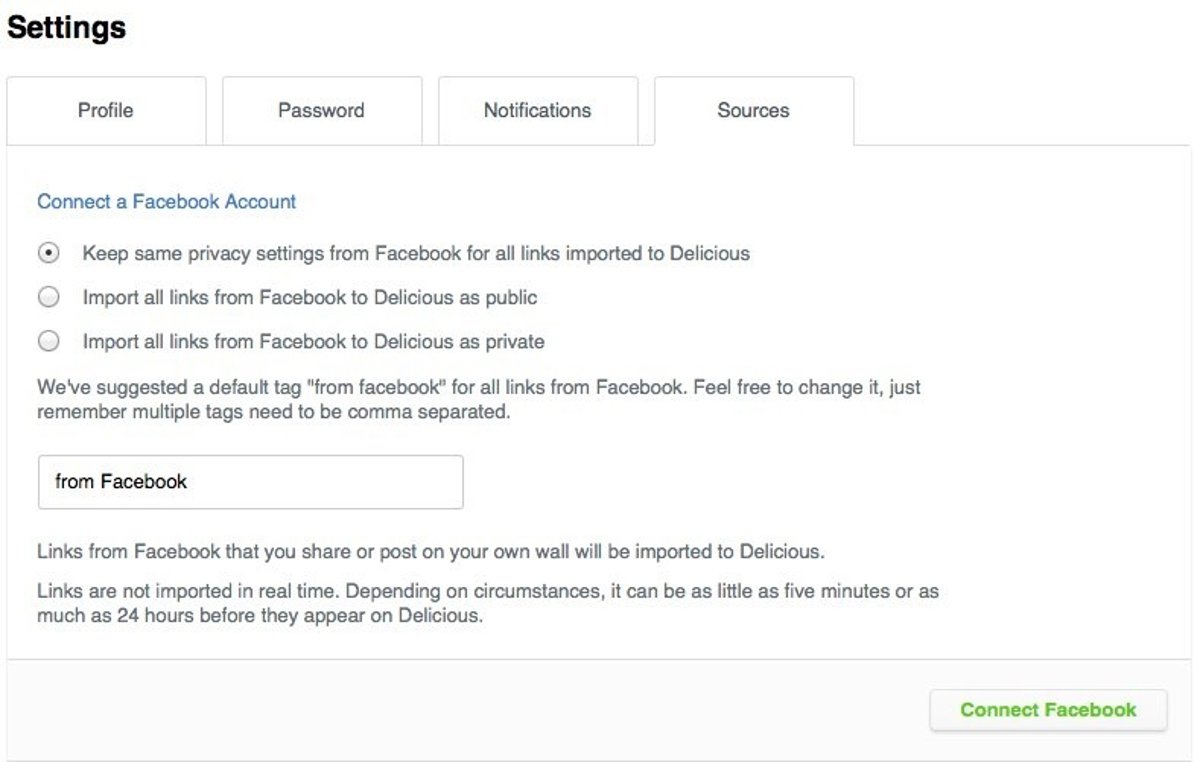Click the 'not imported in real time' paragraph

(487, 603)
